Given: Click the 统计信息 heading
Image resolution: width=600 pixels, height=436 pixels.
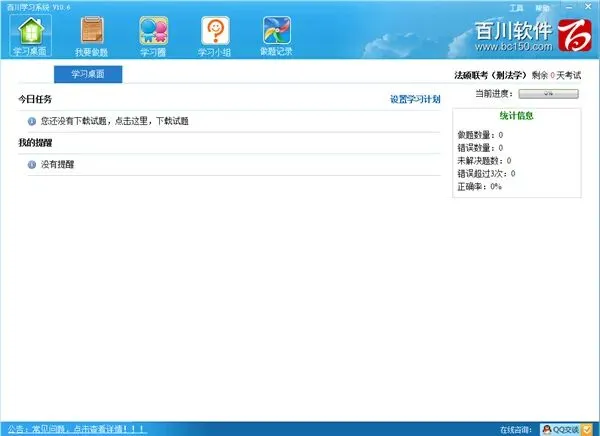Looking at the screenshot, I should [x=517, y=116].
